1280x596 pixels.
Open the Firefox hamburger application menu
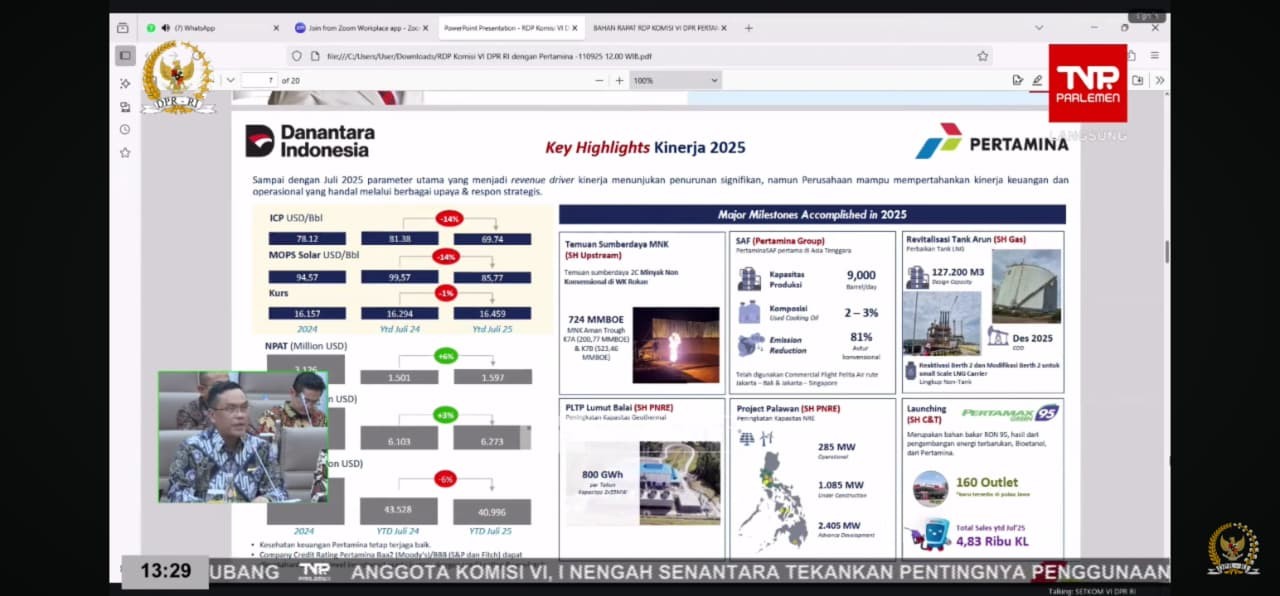coord(1155,56)
